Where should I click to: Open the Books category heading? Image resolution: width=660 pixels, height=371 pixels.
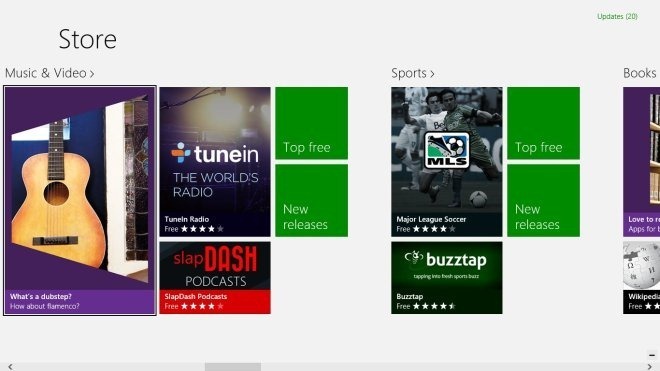pos(641,73)
